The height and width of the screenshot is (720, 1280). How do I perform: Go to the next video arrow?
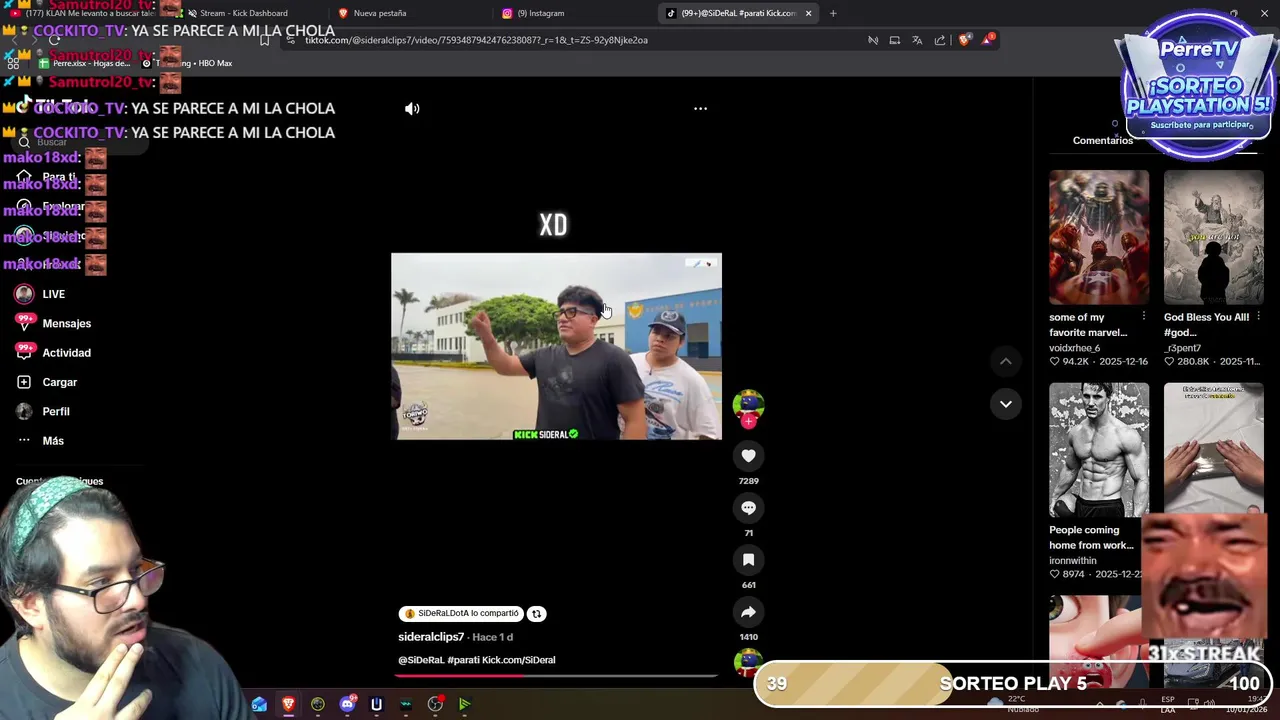coord(1006,404)
